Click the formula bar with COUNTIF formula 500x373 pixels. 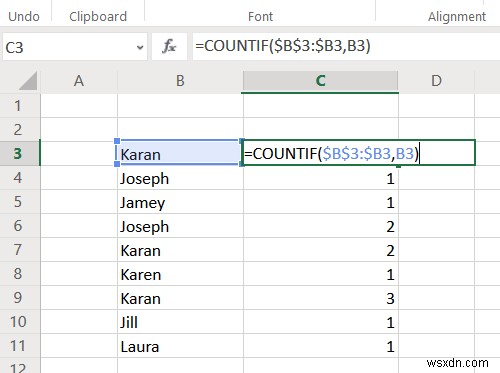[346, 46]
